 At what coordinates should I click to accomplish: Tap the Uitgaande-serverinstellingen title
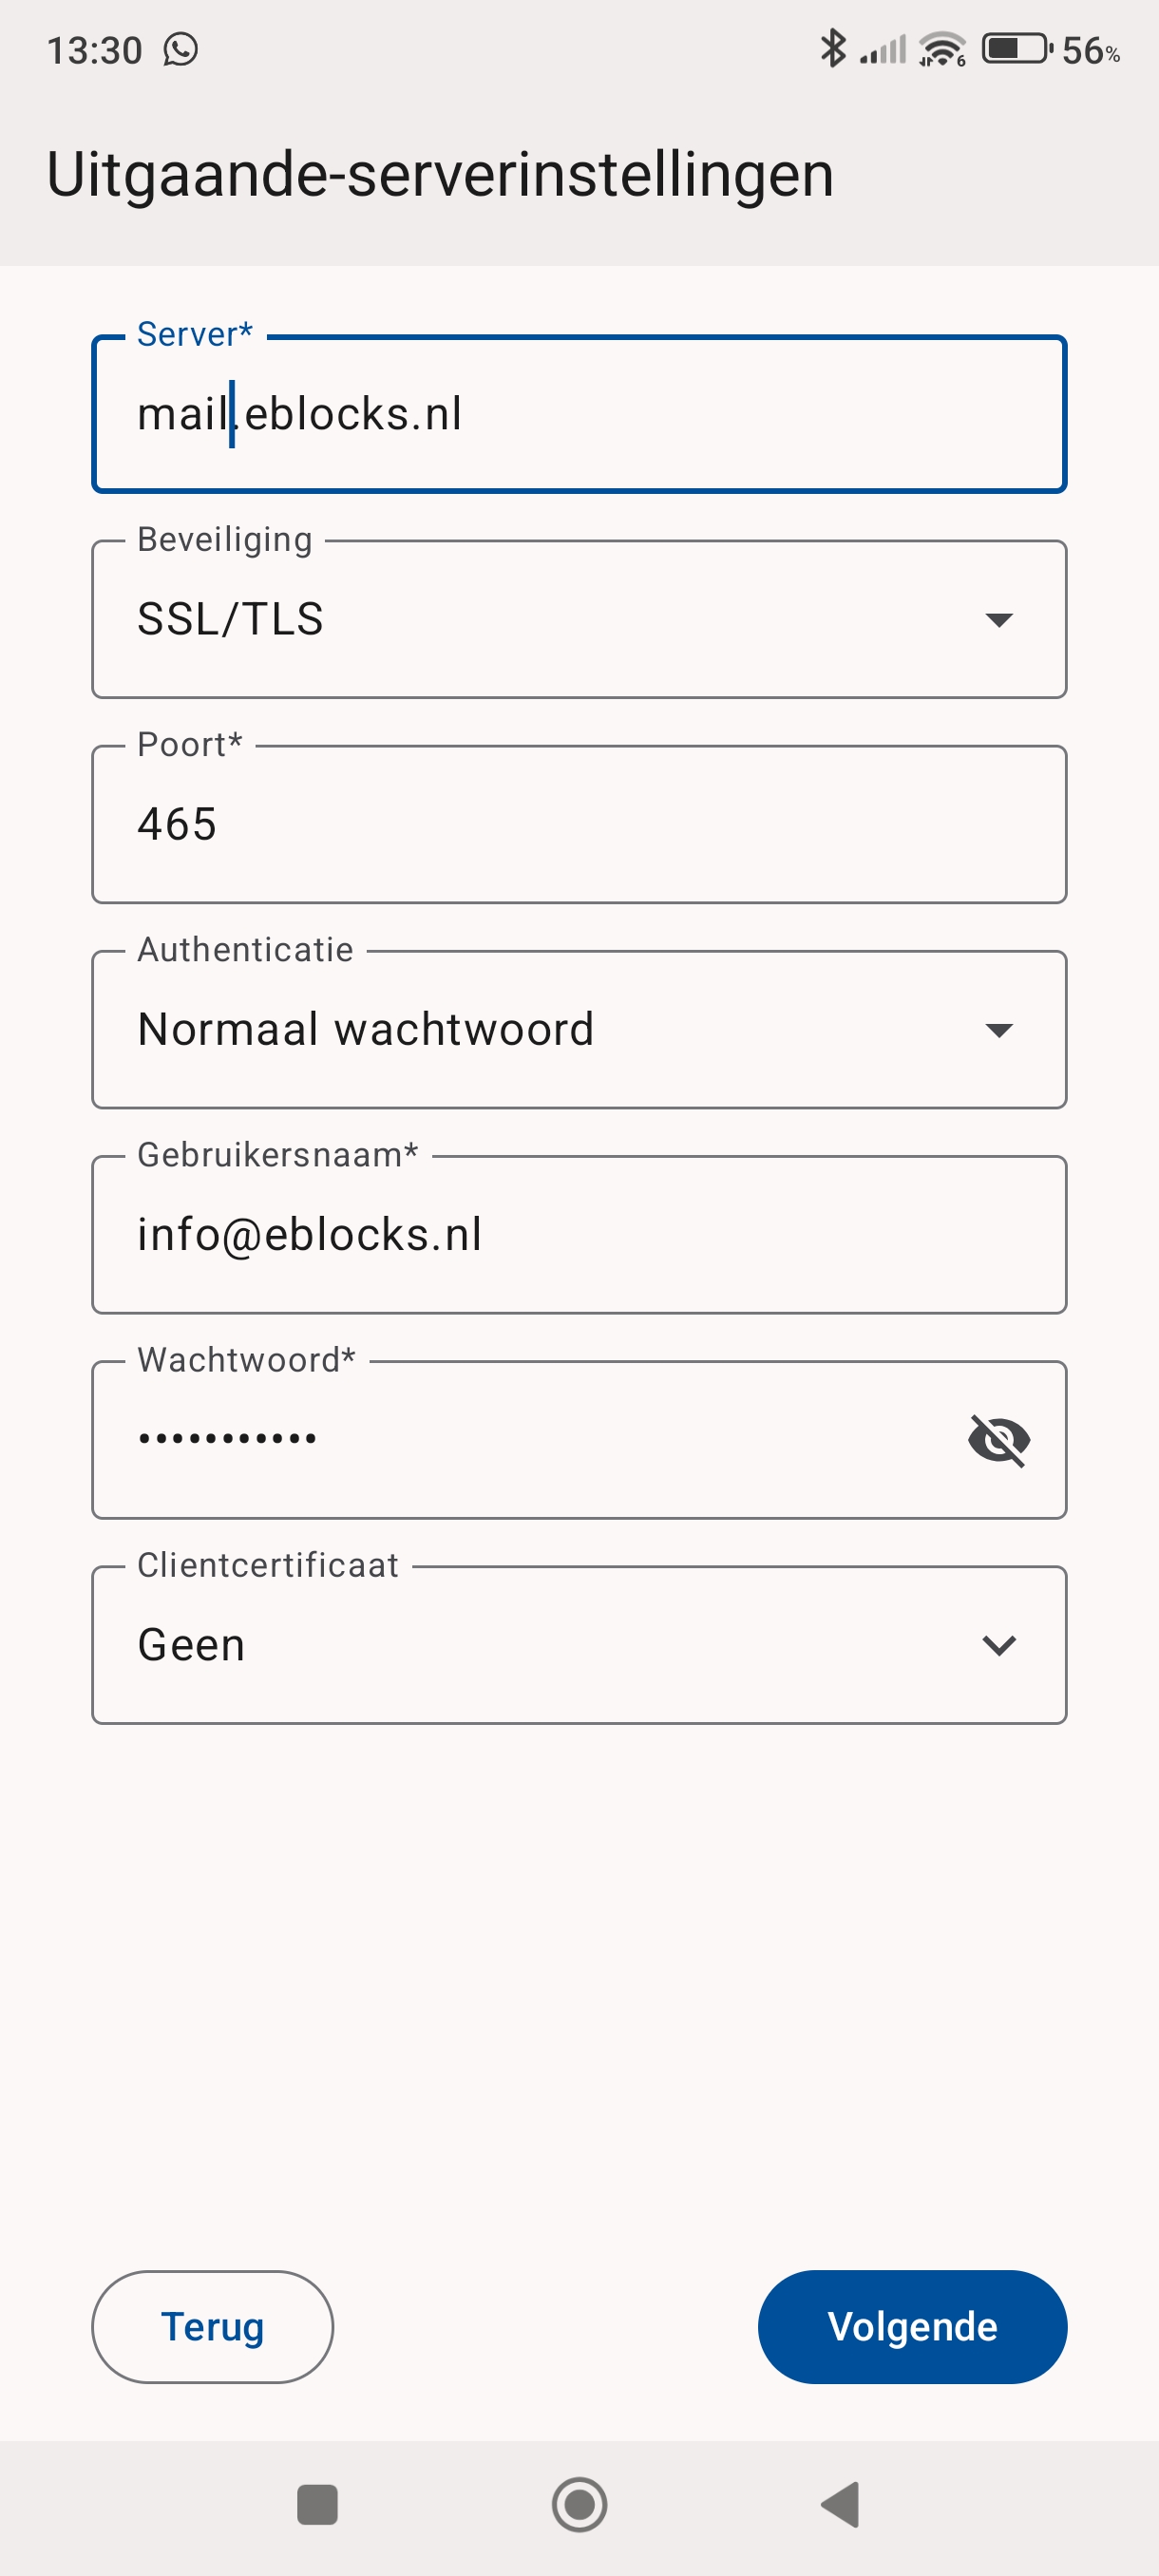pyautogui.click(x=440, y=174)
